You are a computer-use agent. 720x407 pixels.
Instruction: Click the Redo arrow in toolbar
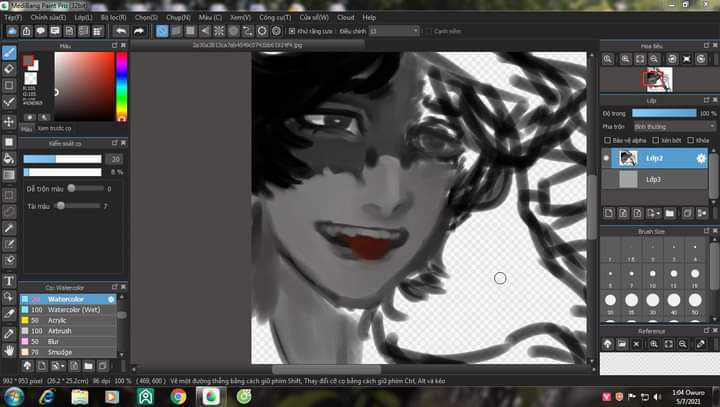click(138, 31)
